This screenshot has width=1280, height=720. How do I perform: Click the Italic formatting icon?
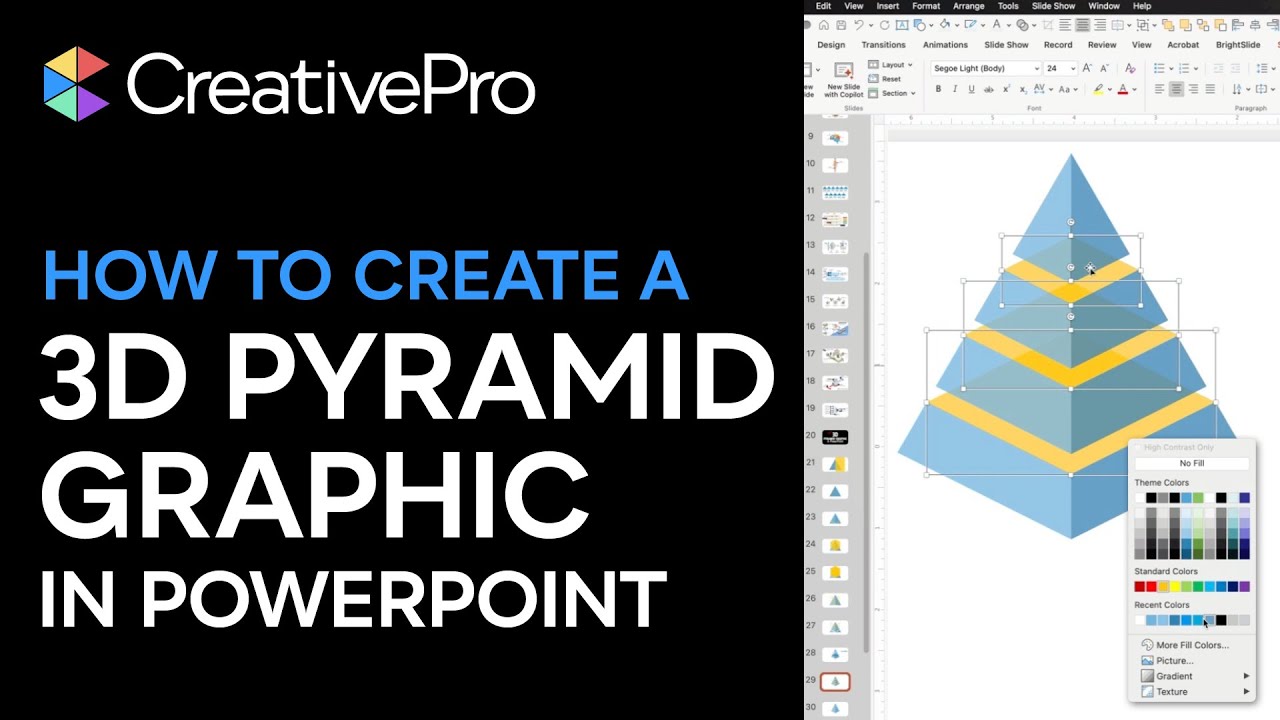(x=955, y=89)
